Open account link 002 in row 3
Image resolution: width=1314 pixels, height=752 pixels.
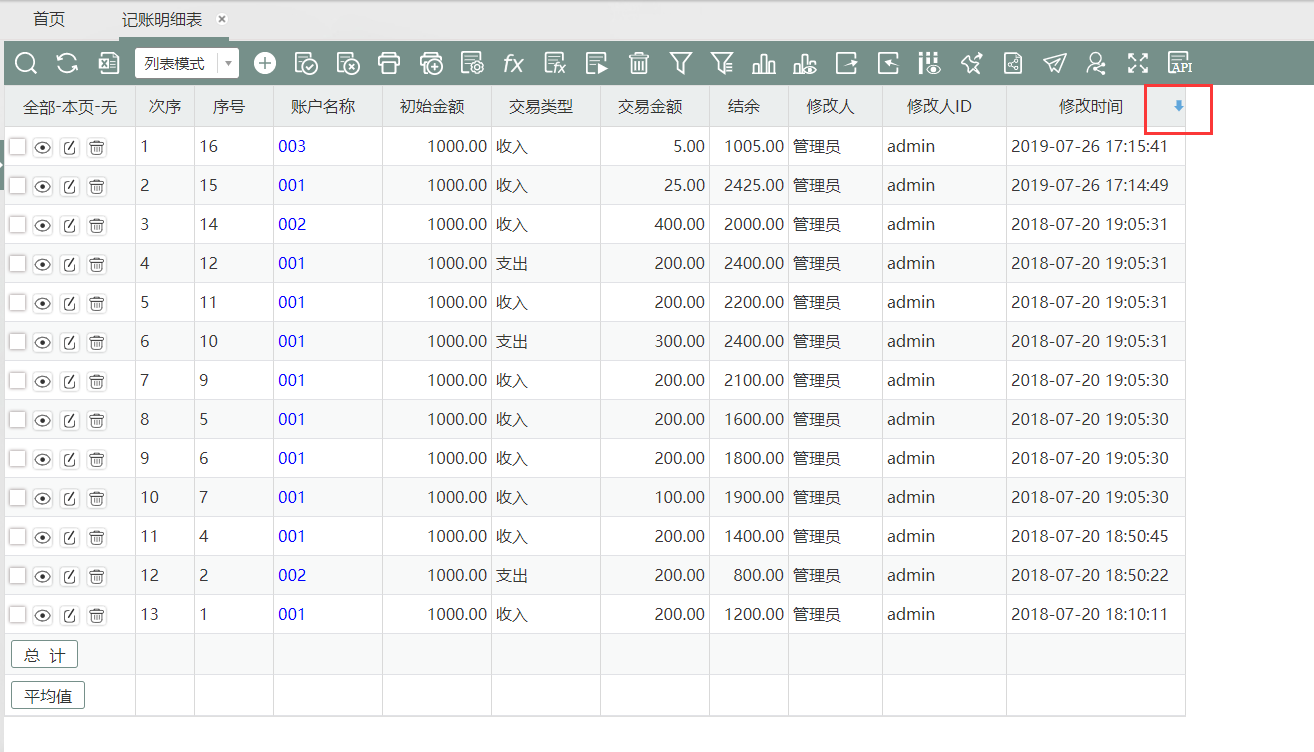pyautogui.click(x=292, y=224)
